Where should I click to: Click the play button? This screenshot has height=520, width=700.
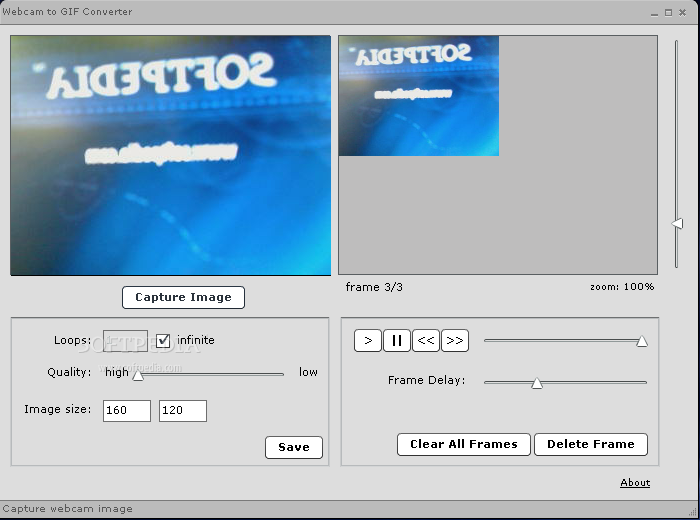pos(367,341)
